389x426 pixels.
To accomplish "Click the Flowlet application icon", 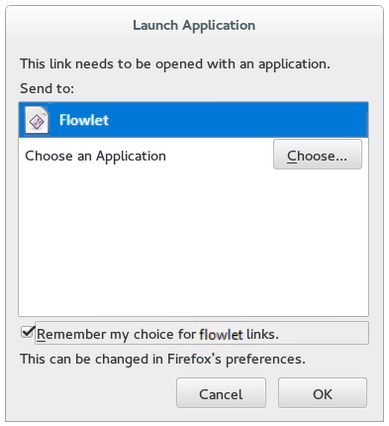I will (x=37, y=120).
